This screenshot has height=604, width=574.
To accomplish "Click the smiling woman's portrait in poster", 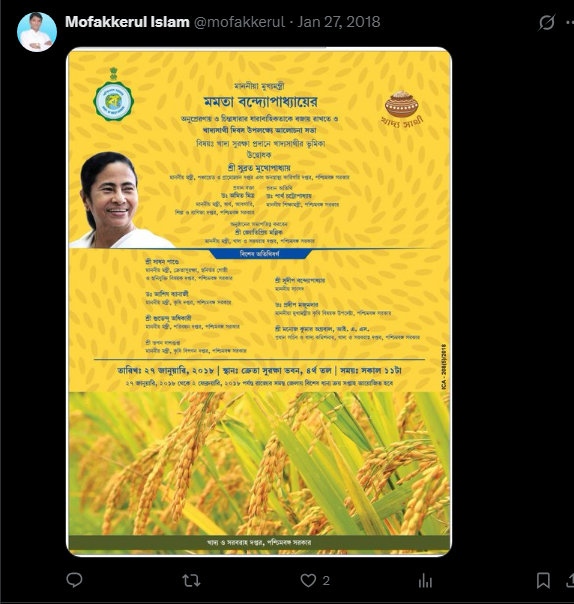I will (116, 200).
